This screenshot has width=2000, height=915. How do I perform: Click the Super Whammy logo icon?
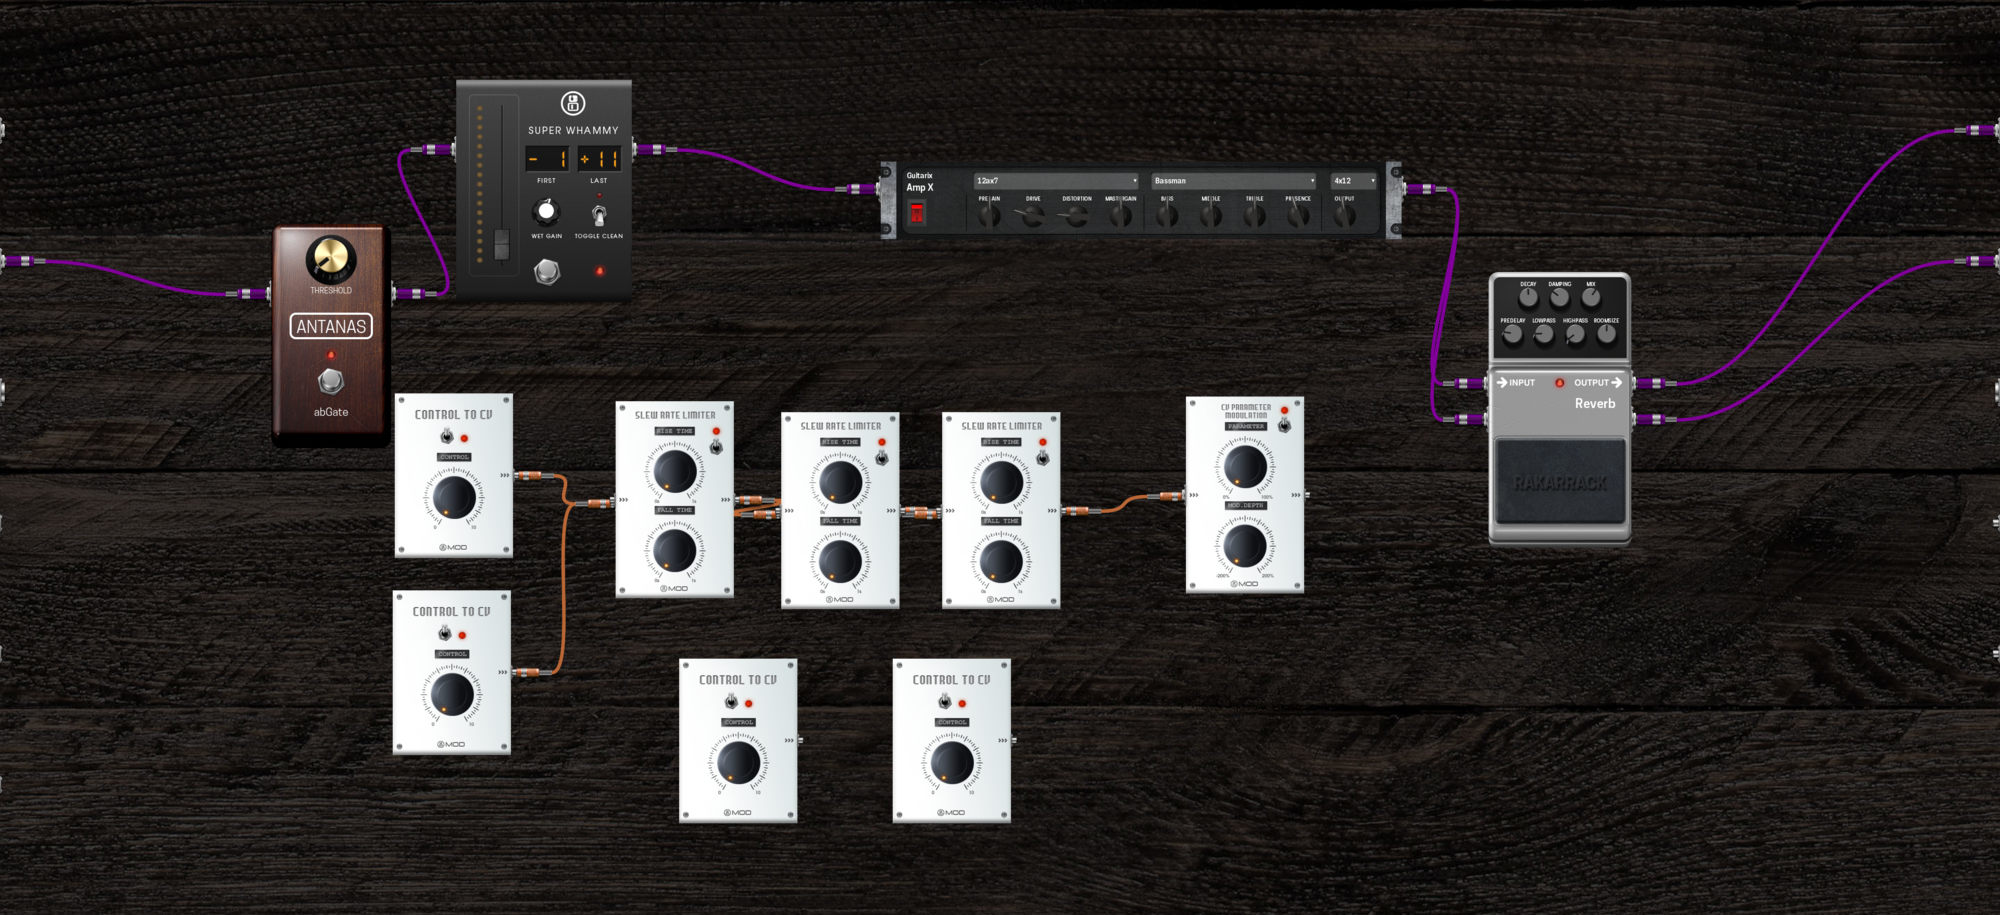click(573, 103)
